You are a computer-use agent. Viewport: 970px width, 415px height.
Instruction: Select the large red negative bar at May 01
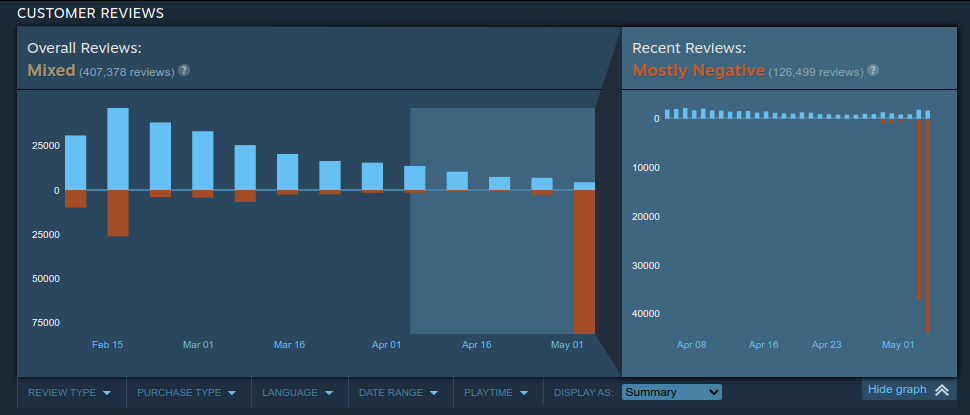point(584,262)
